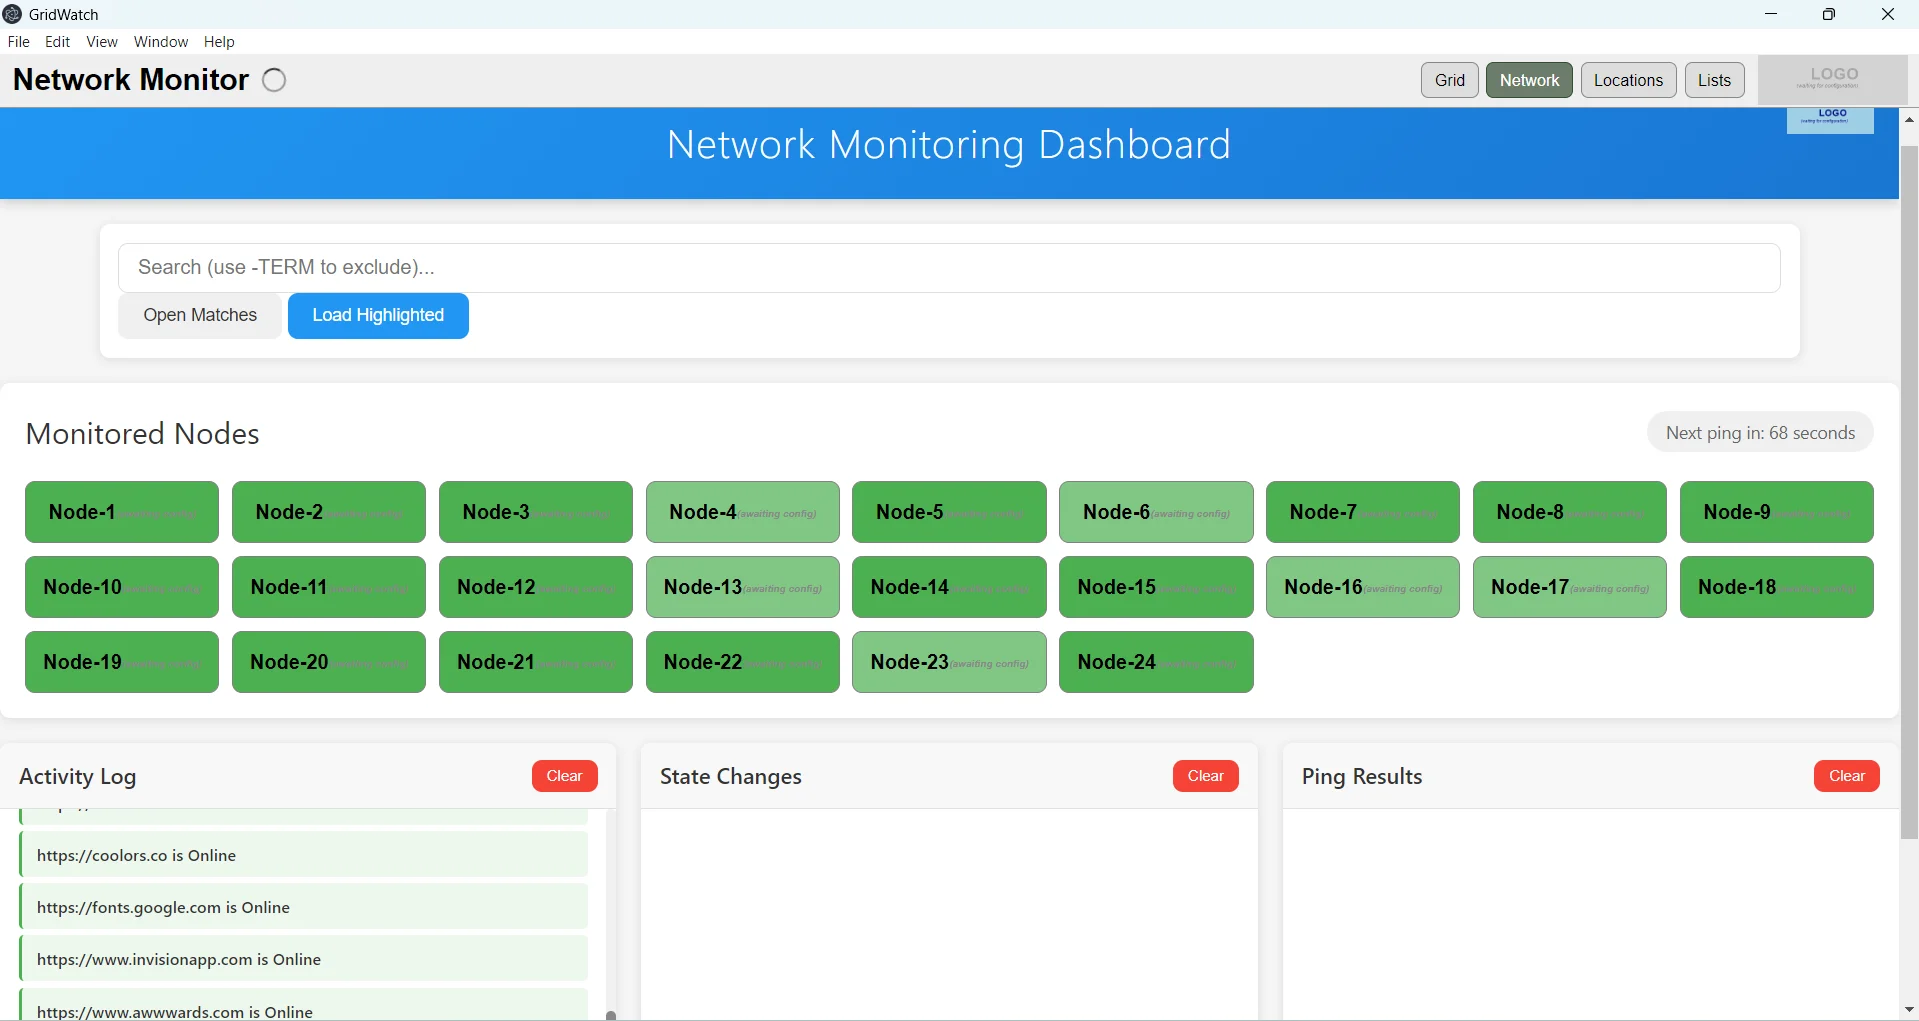This screenshot has width=1919, height=1021.
Task: Clear the State Changes panel
Action: coord(1205,775)
